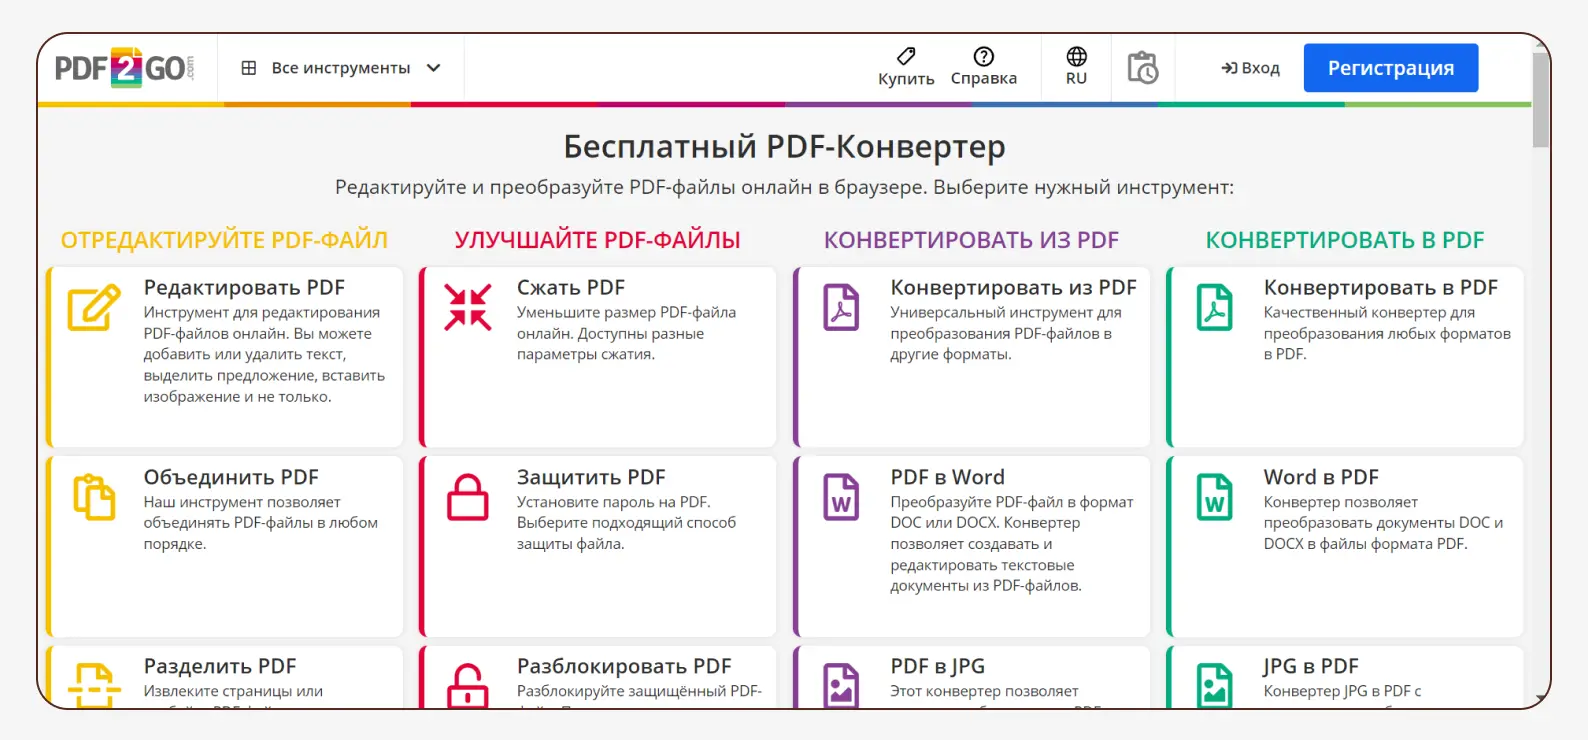Image resolution: width=1588 pixels, height=740 pixels.
Task: Click the Защитить PDF padlock icon
Action: 468,497
